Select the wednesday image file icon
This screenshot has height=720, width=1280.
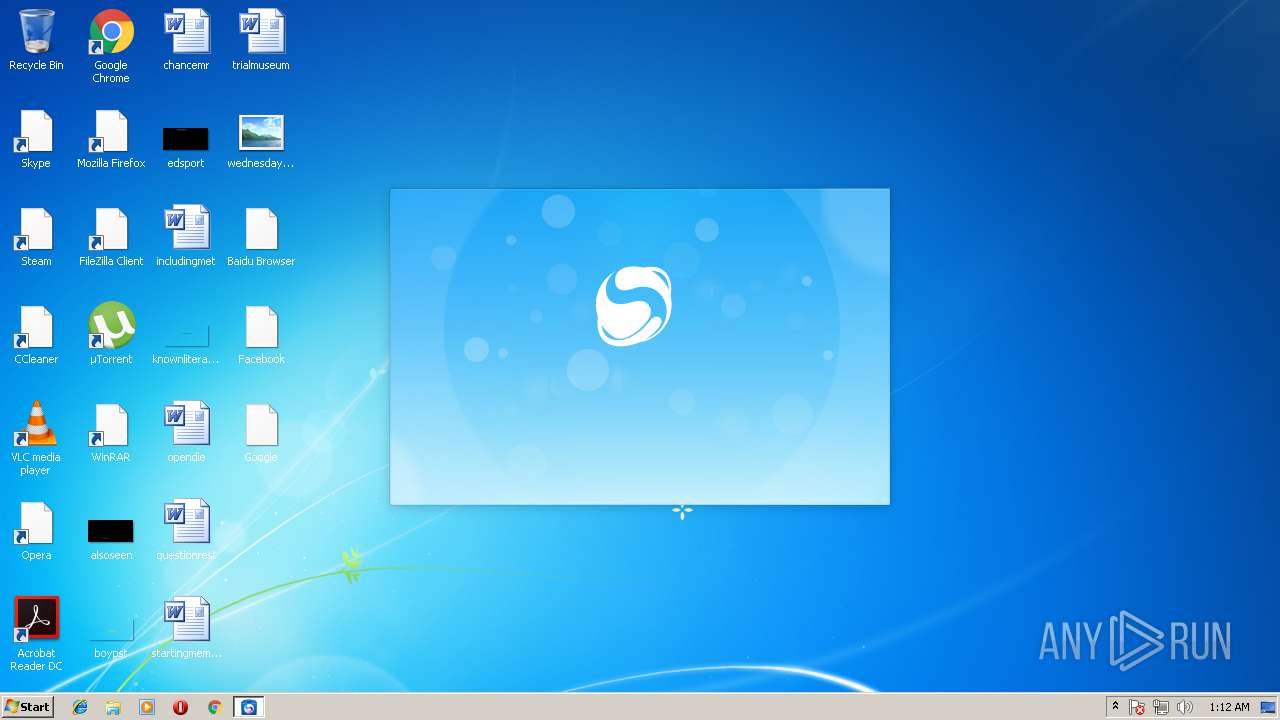click(261, 140)
